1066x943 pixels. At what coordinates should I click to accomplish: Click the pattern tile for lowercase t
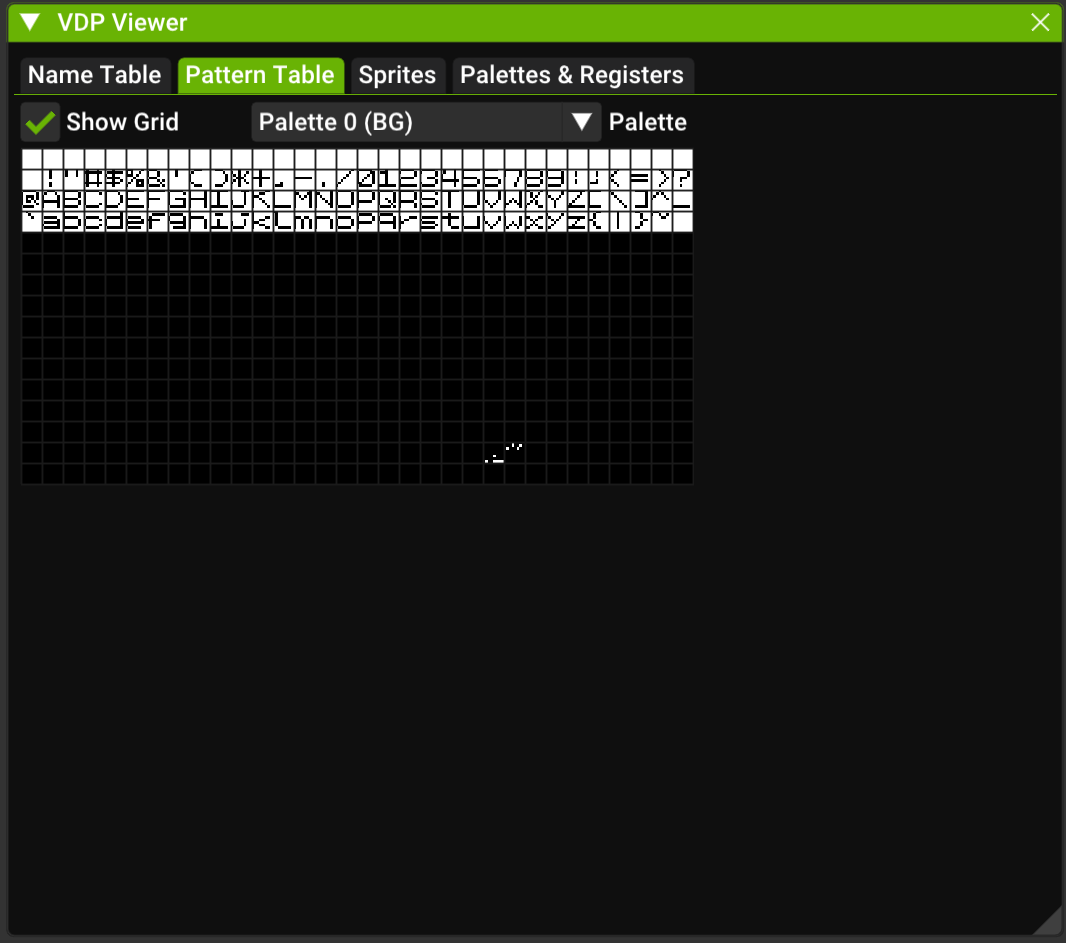(451, 222)
